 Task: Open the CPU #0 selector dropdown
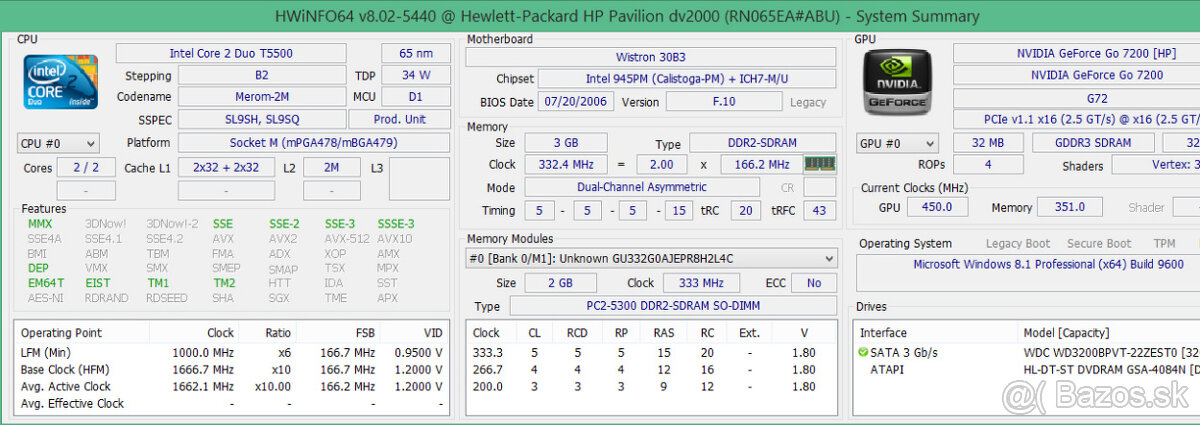(58, 143)
